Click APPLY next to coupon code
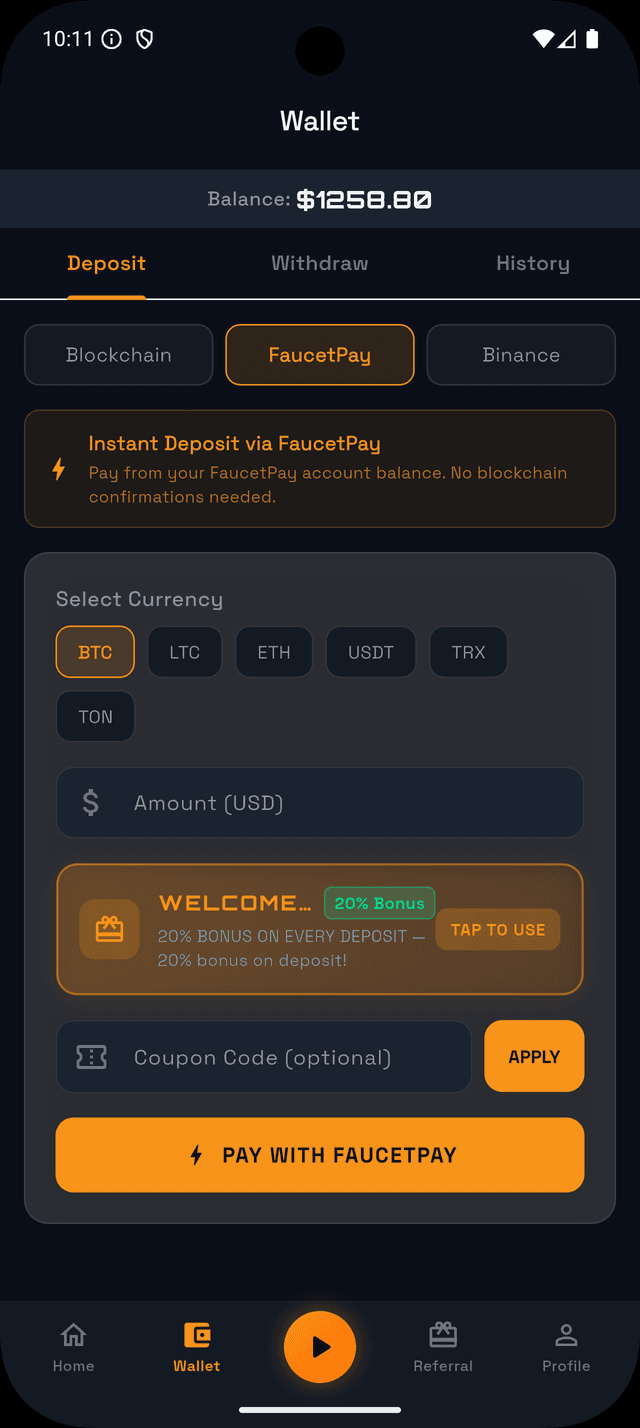Image resolution: width=640 pixels, height=1428 pixels. 534,1056
